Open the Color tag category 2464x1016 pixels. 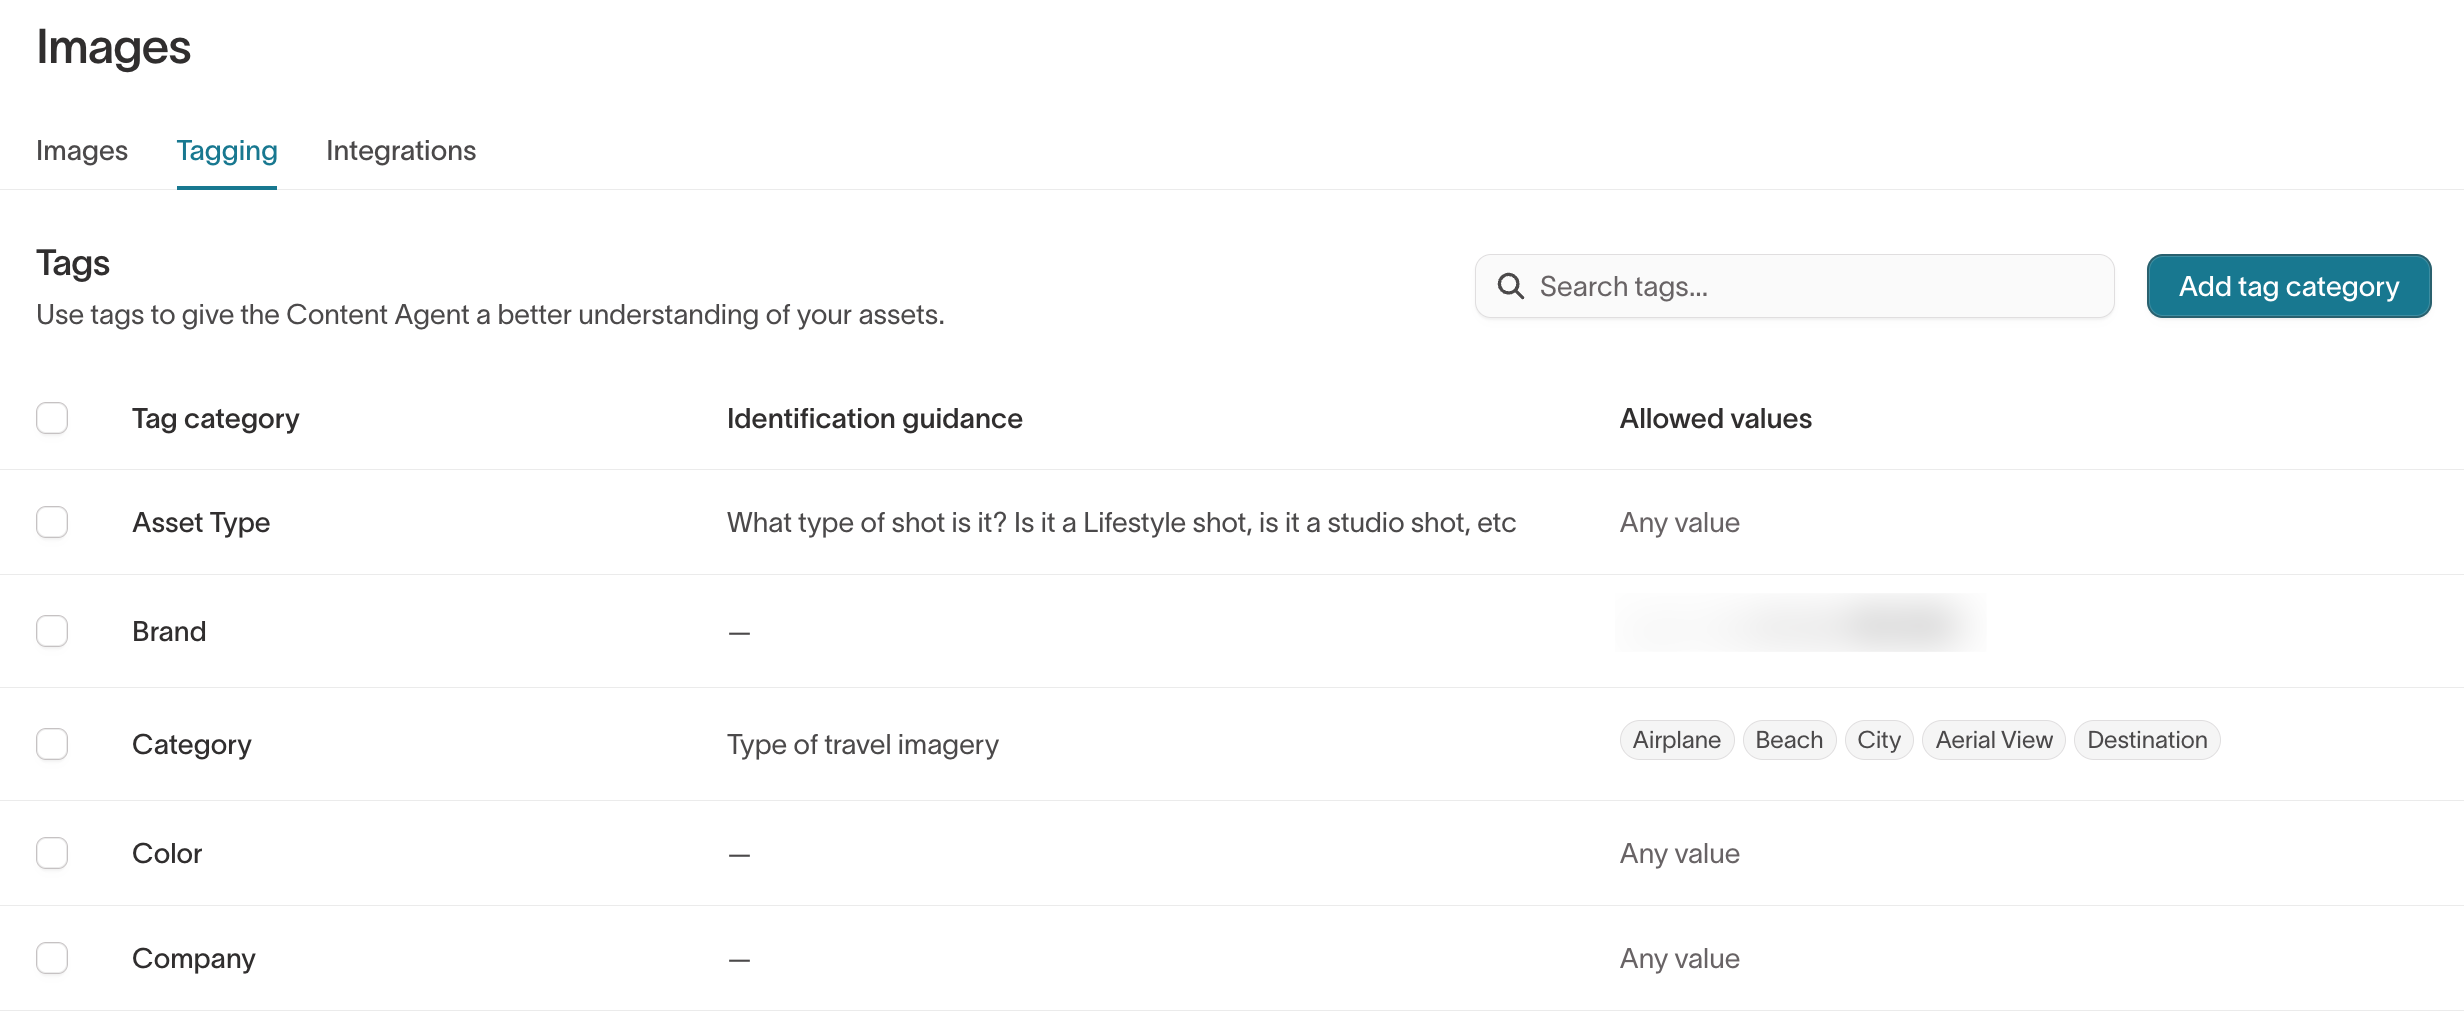click(167, 853)
